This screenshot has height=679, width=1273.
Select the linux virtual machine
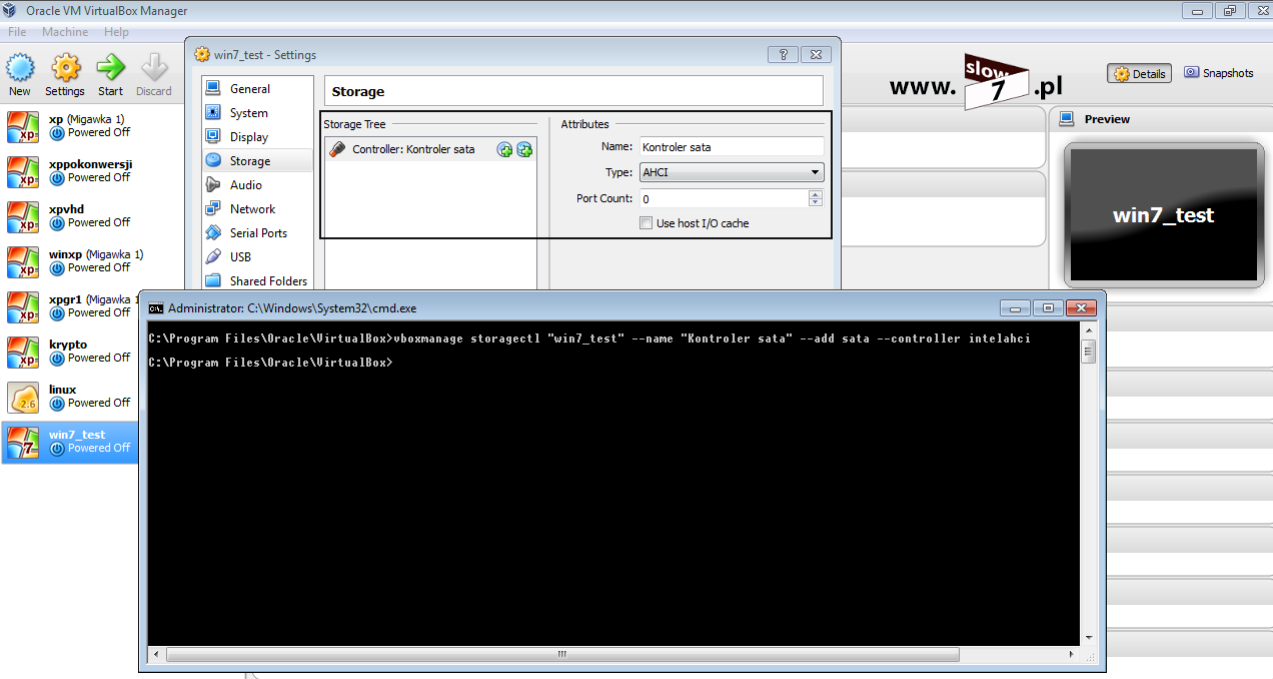pyautogui.click(x=70, y=396)
